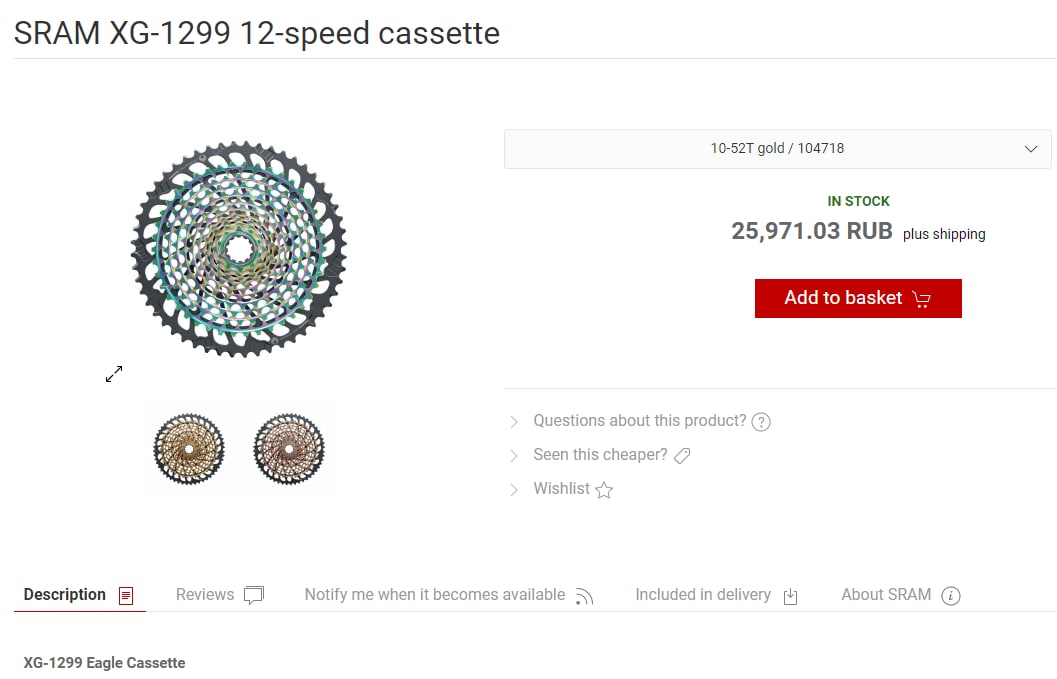Select the gold cassette thumbnail
Image resolution: width=1057 pixels, height=679 pixels.
click(189, 449)
